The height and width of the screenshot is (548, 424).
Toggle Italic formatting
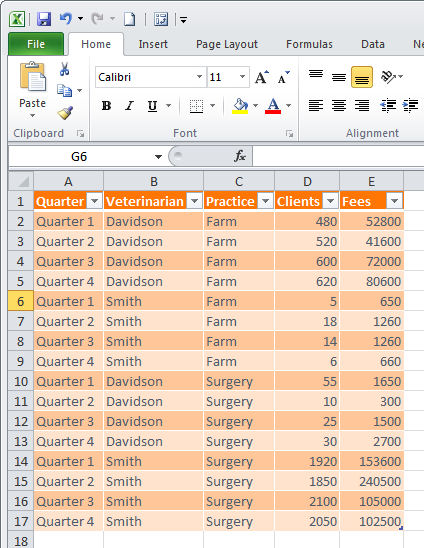[x=129, y=106]
